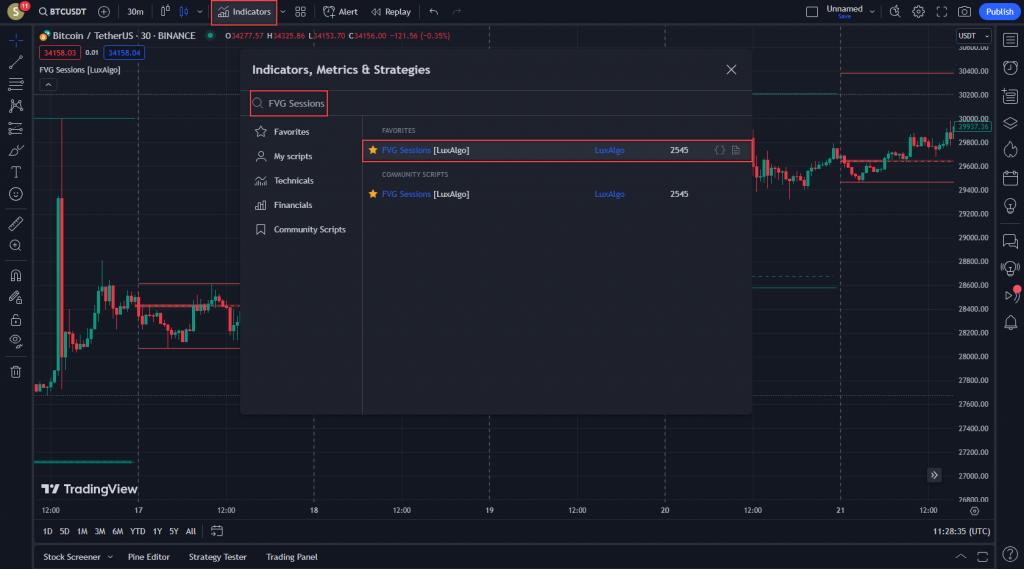This screenshot has width=1024, height=569.
Task: Open the alerts bell icon in right sidebar
Action: [1010, 322]
